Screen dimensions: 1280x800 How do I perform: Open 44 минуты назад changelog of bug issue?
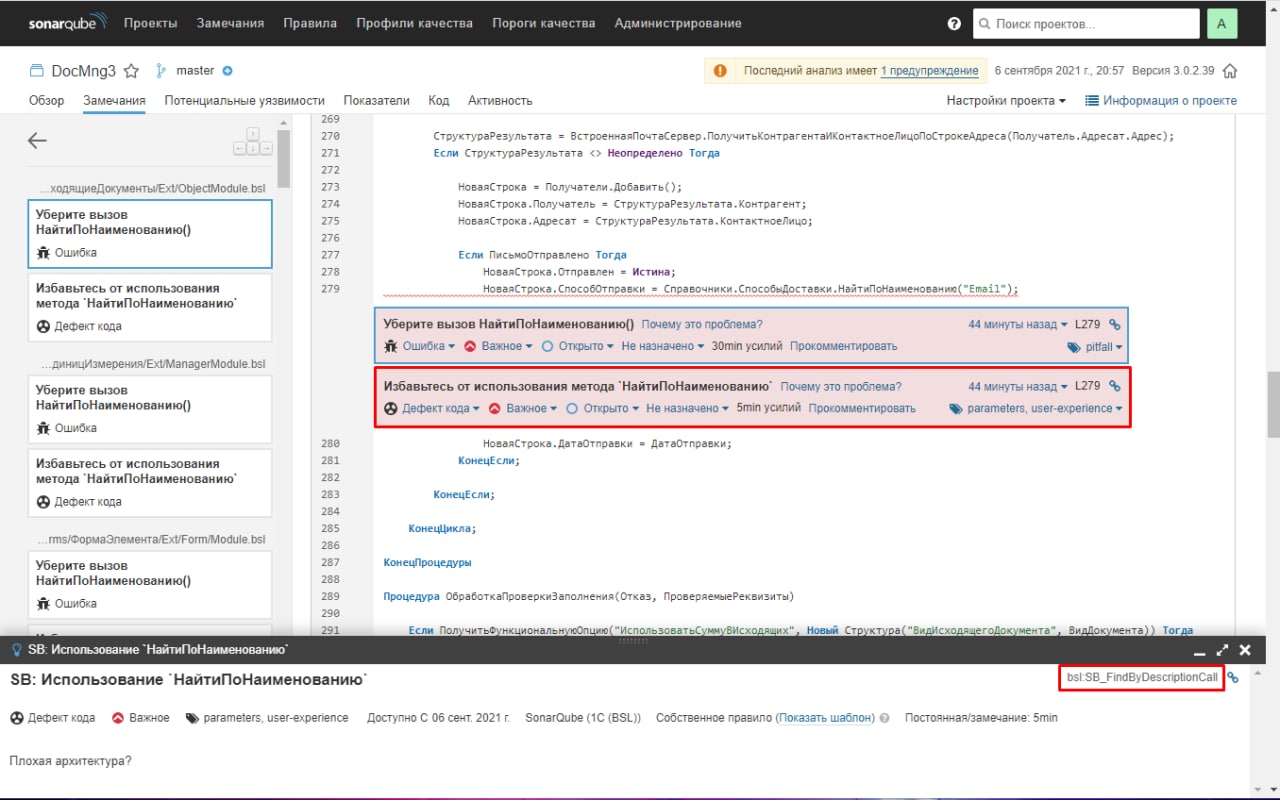pos(1018,324)
